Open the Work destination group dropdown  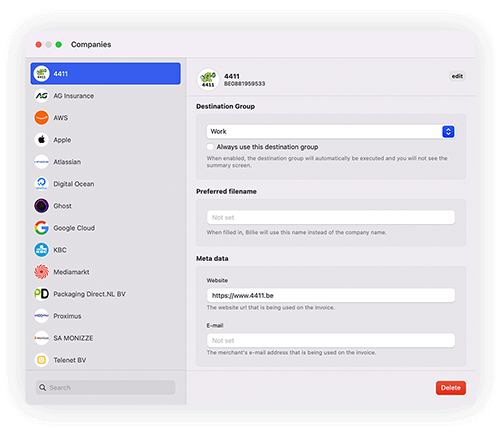tap(331, 131)
